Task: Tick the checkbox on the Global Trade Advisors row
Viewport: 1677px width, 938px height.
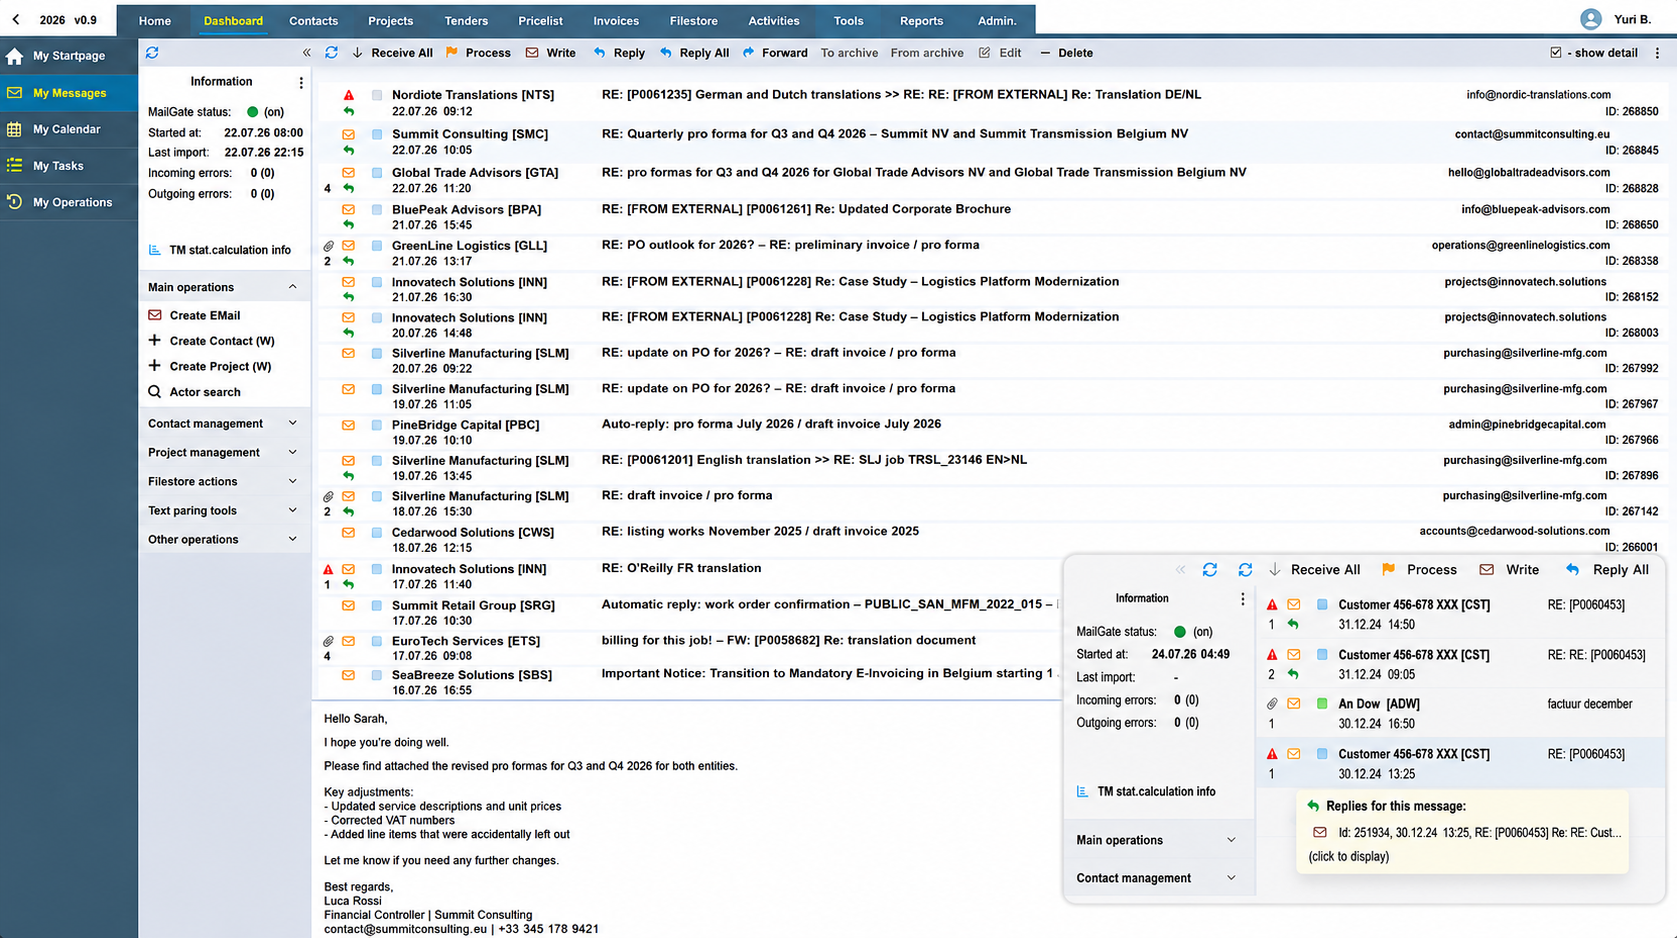Action: click(x=377, y=173)
